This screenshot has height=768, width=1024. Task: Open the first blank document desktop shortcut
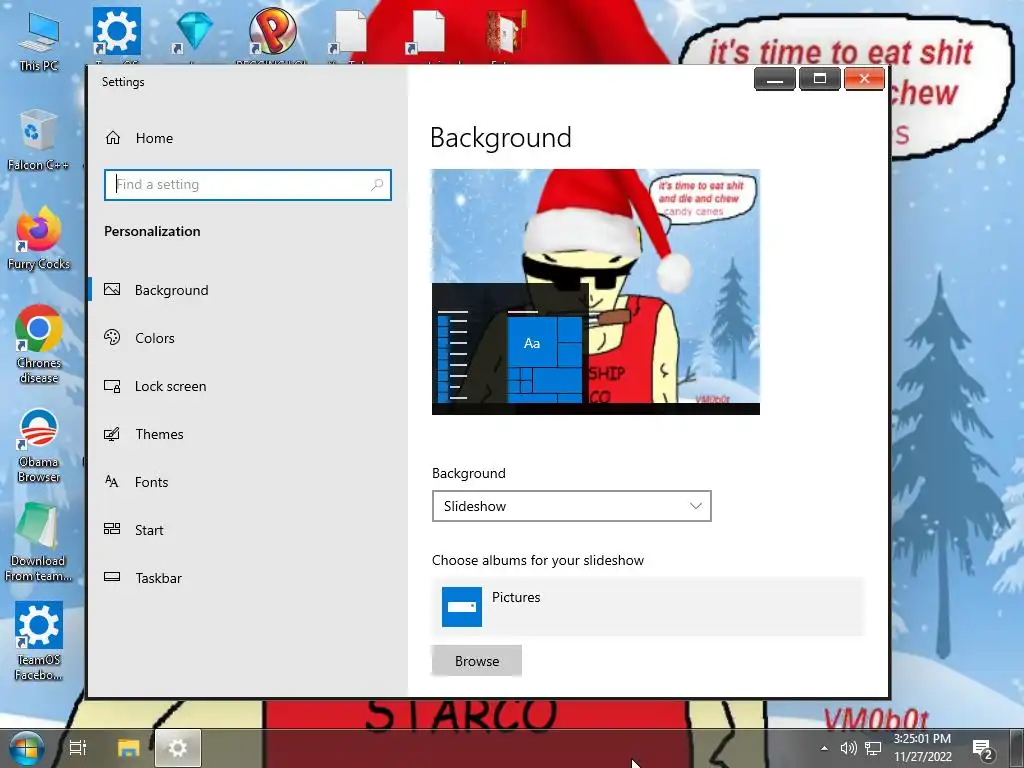click(x=350, y=31)
